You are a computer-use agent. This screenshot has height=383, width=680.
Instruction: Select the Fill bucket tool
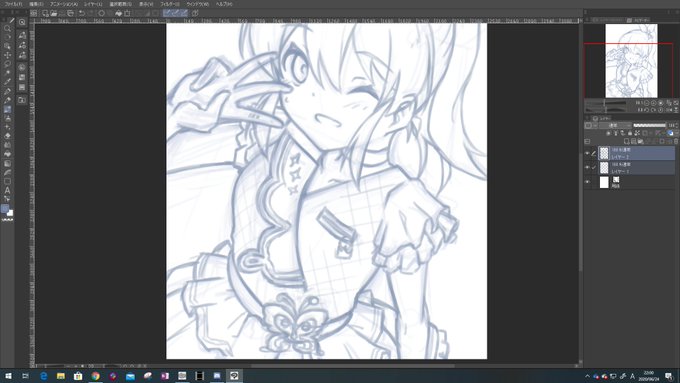7,154
